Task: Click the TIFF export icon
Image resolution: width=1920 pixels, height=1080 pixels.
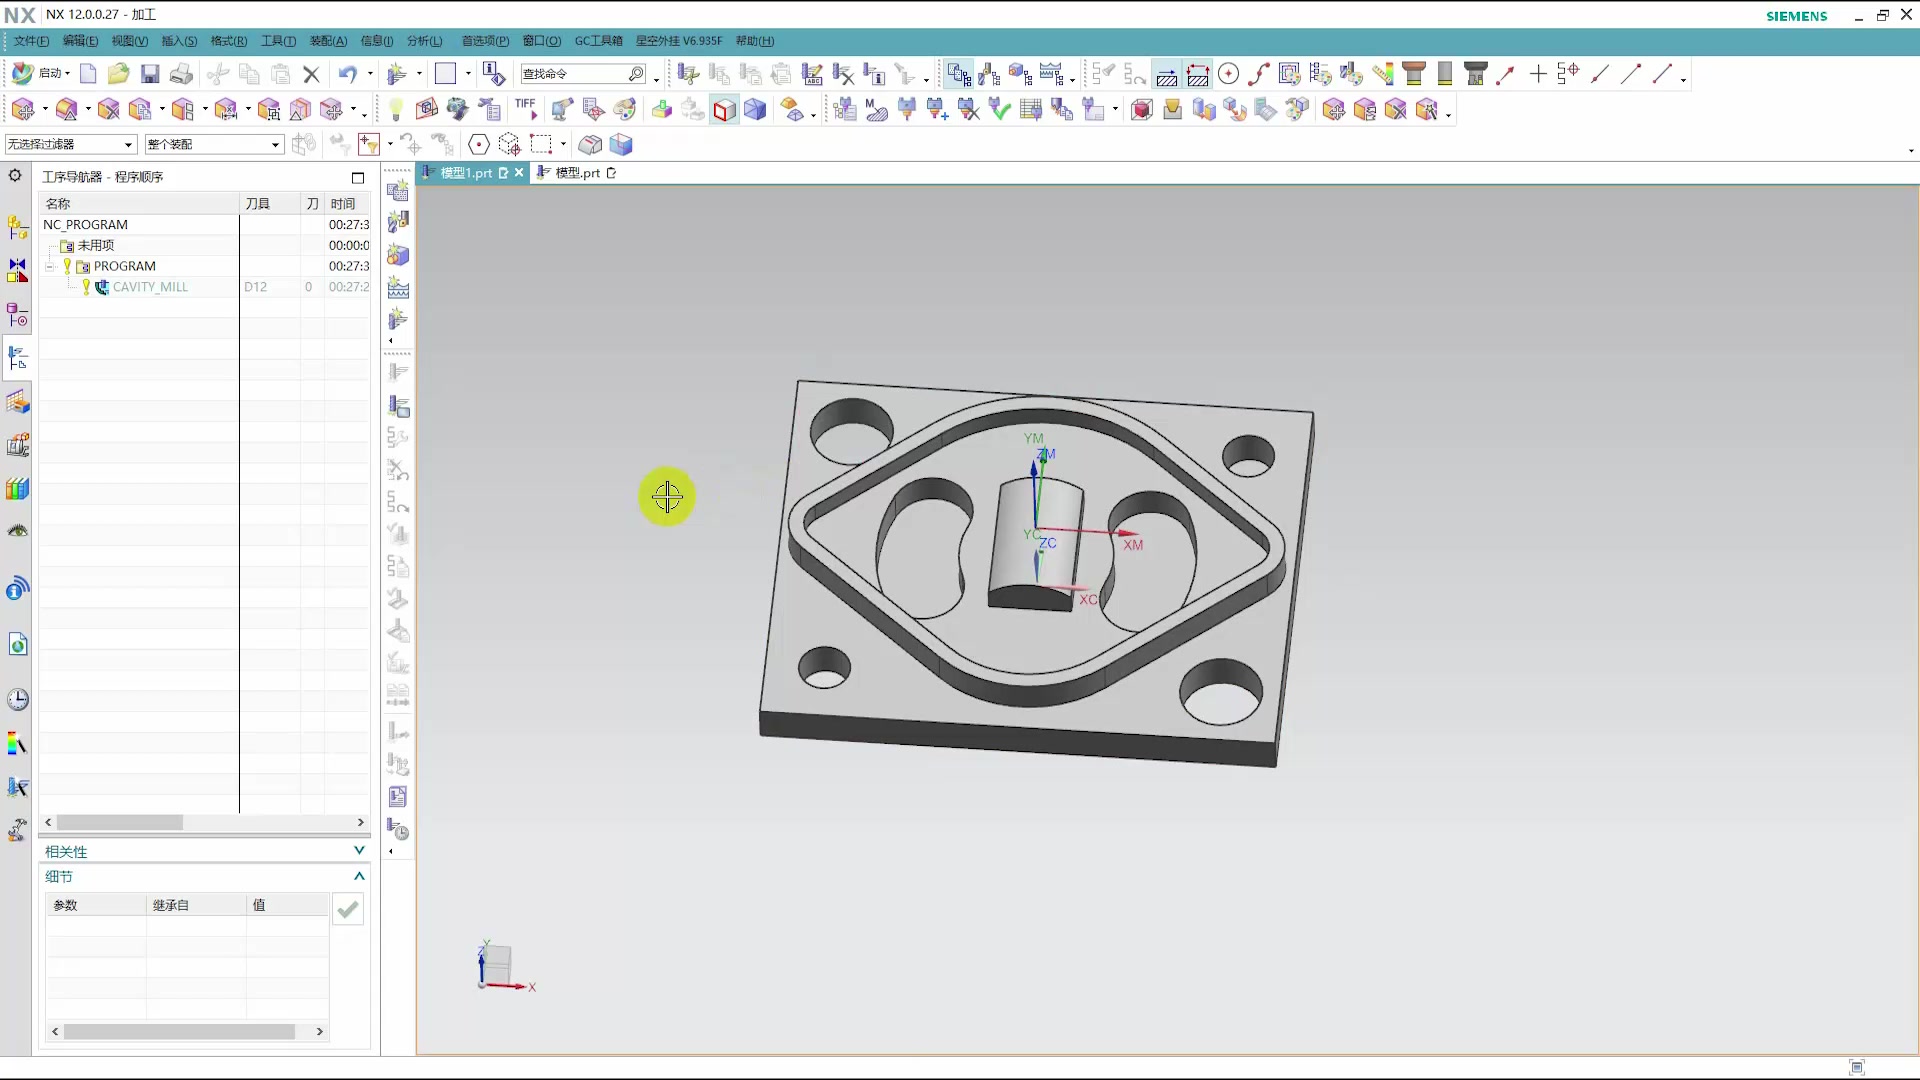Action: click(x=525, y=108)
